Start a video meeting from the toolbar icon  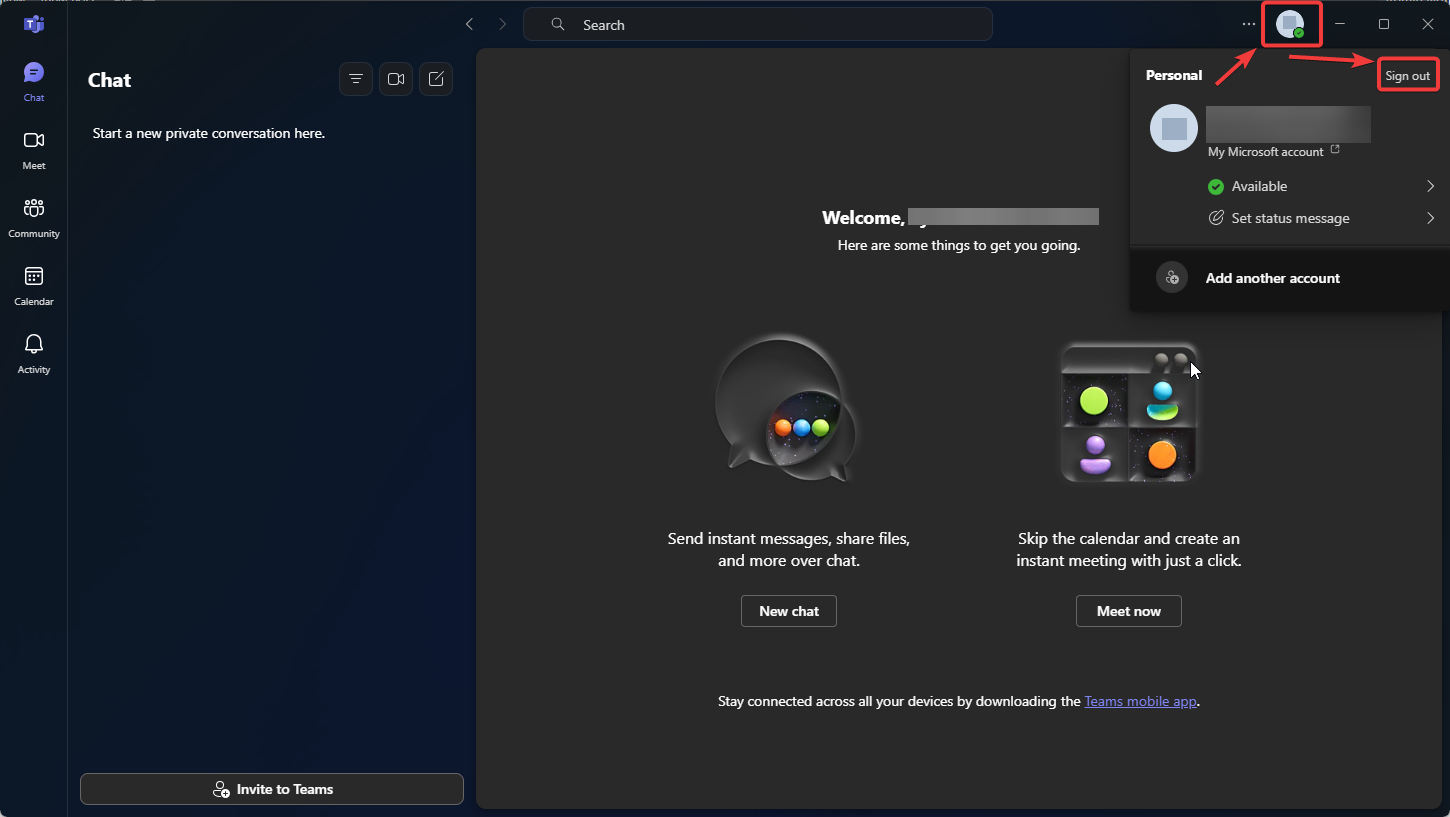pyautogui.click(x=395, y=78)
